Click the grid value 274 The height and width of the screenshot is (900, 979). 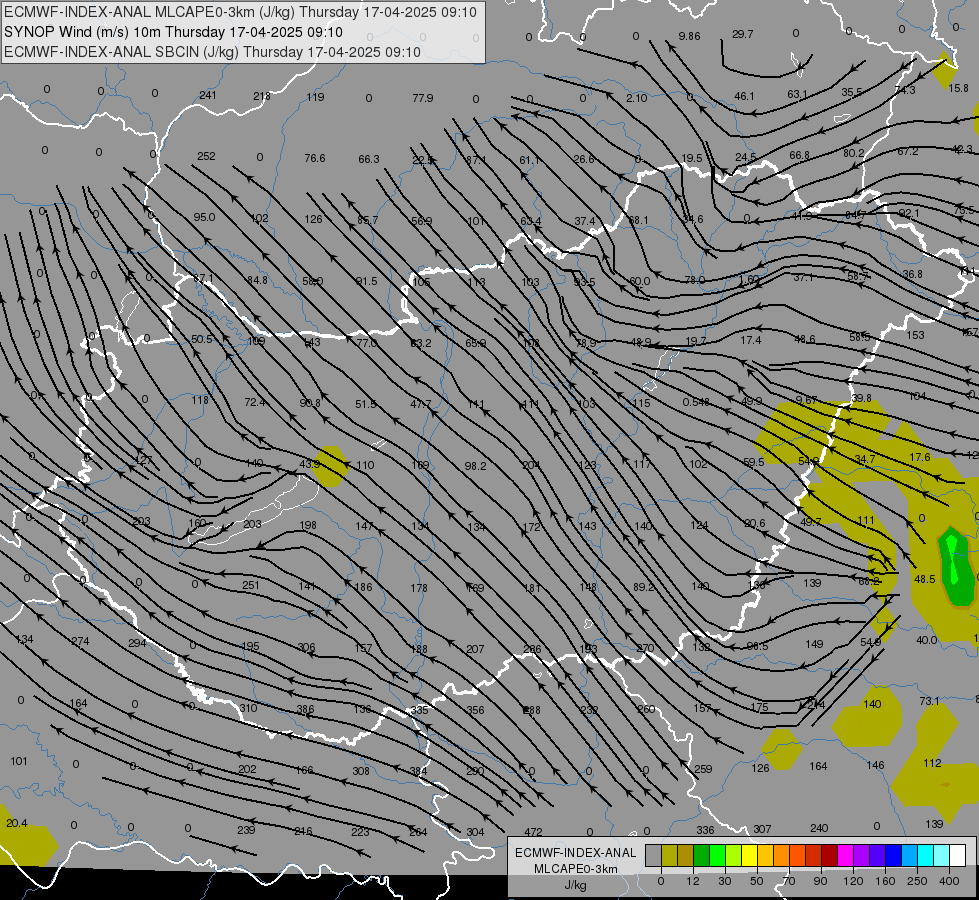pyautogui.click(x=81, y=641)
